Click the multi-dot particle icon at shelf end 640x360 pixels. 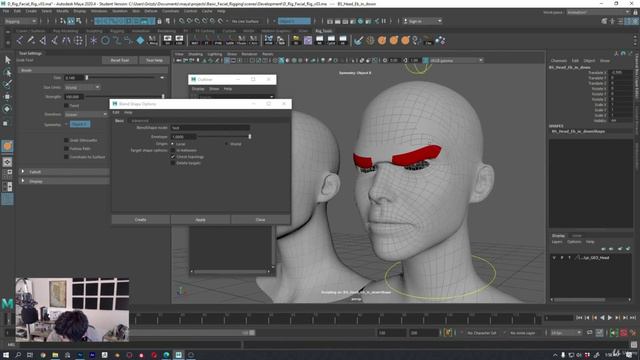coord(440,40)
